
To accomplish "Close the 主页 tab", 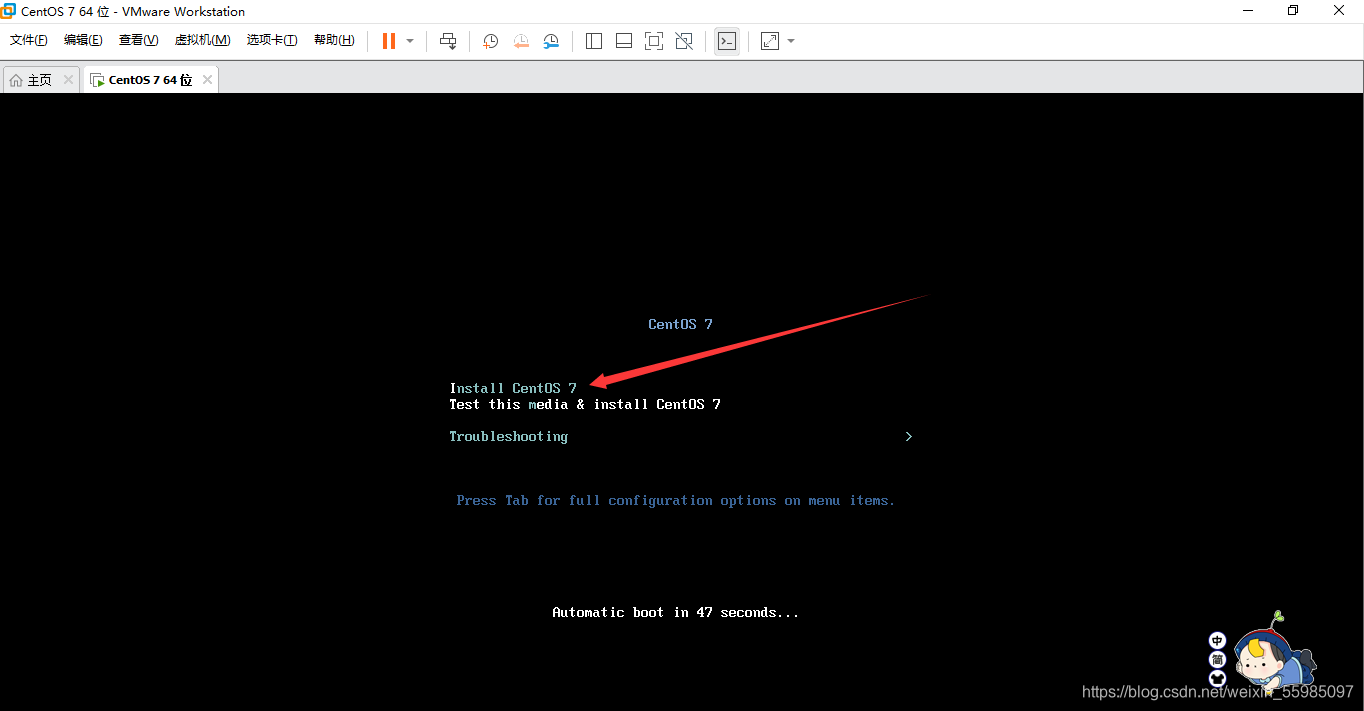I will 68,80.
